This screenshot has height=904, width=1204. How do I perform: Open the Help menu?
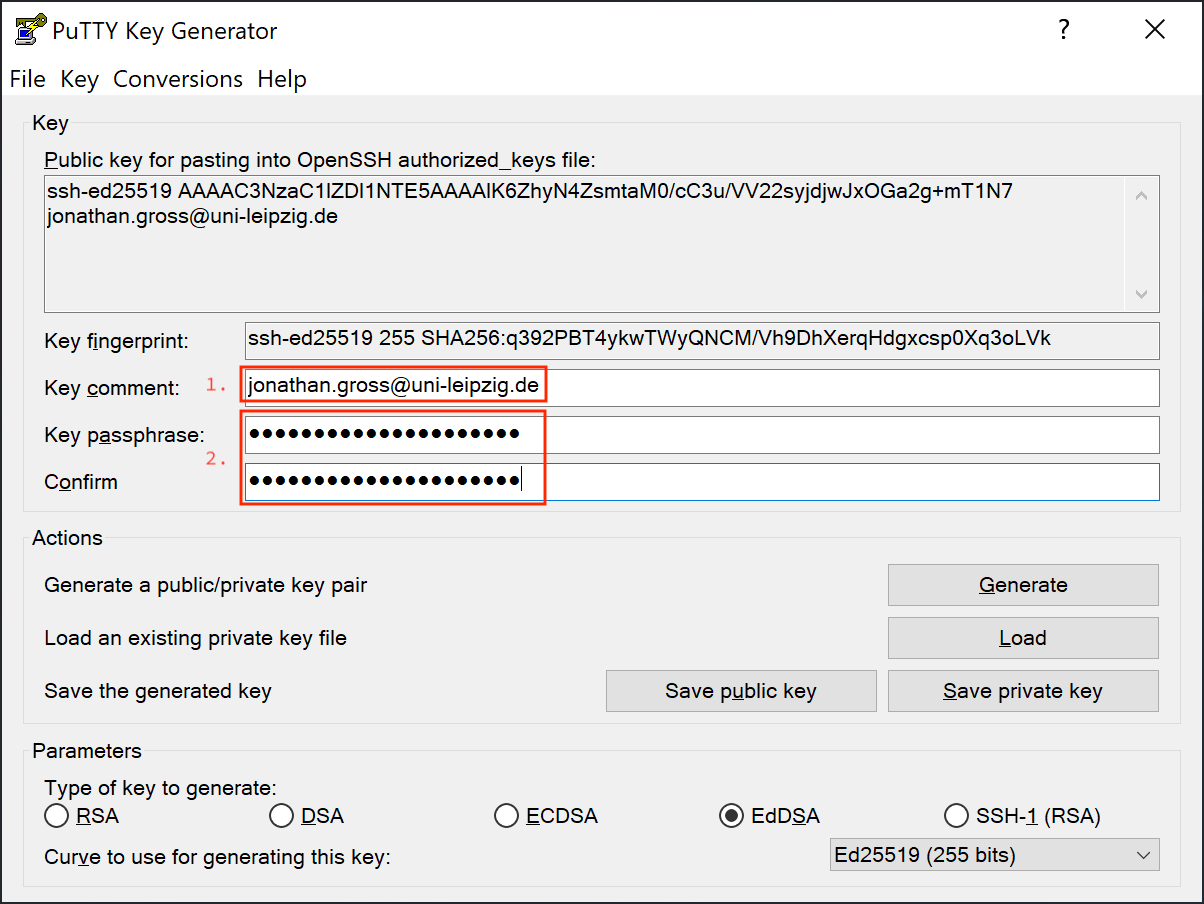coord(282,79)
